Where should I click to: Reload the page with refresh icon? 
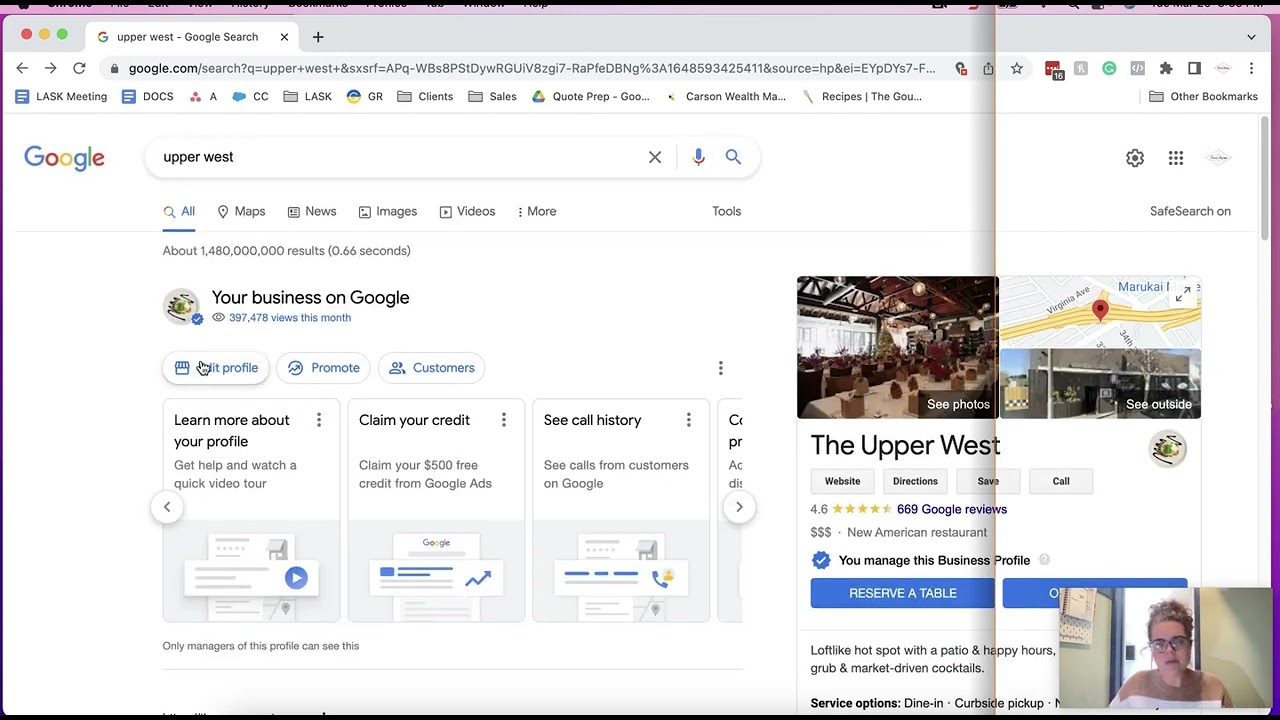79,68
